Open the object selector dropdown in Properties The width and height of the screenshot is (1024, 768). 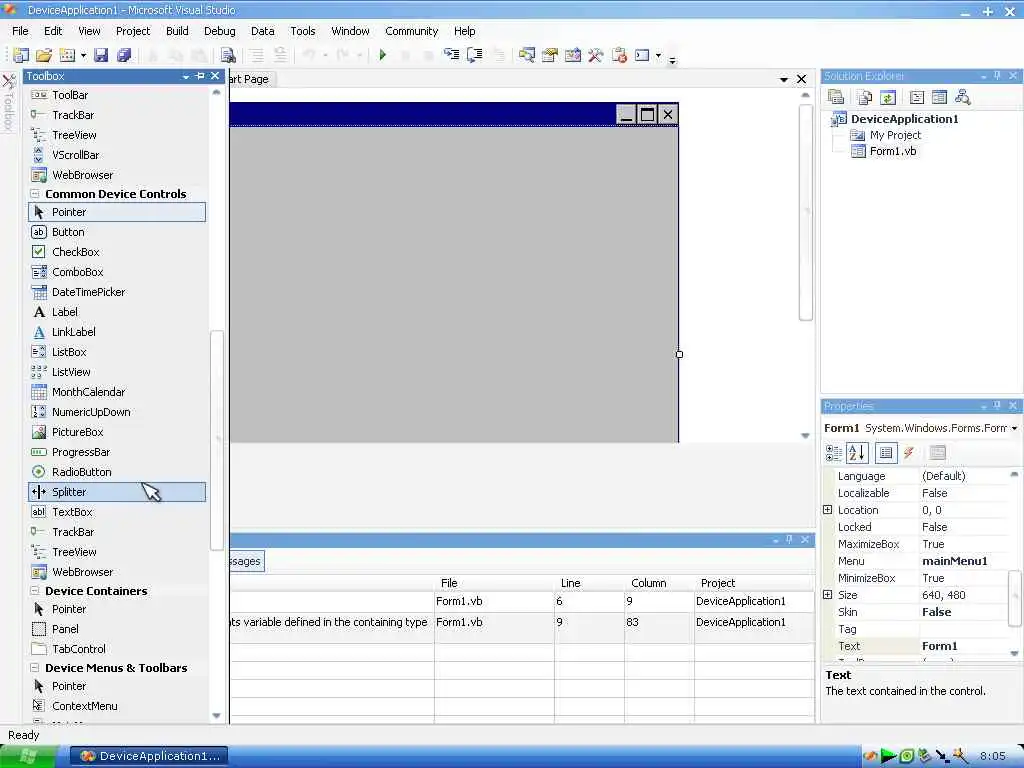click(x=1014, y=428)
